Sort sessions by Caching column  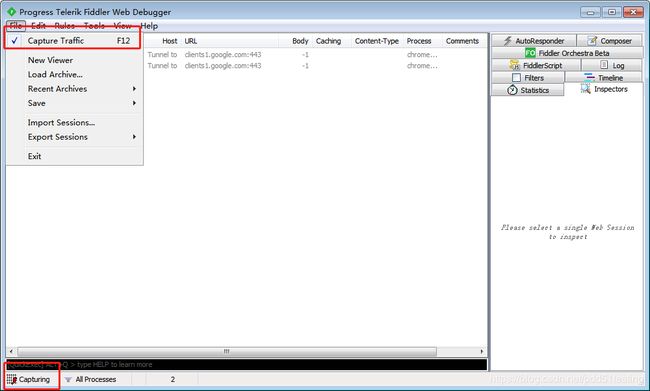tap(328, 41)
